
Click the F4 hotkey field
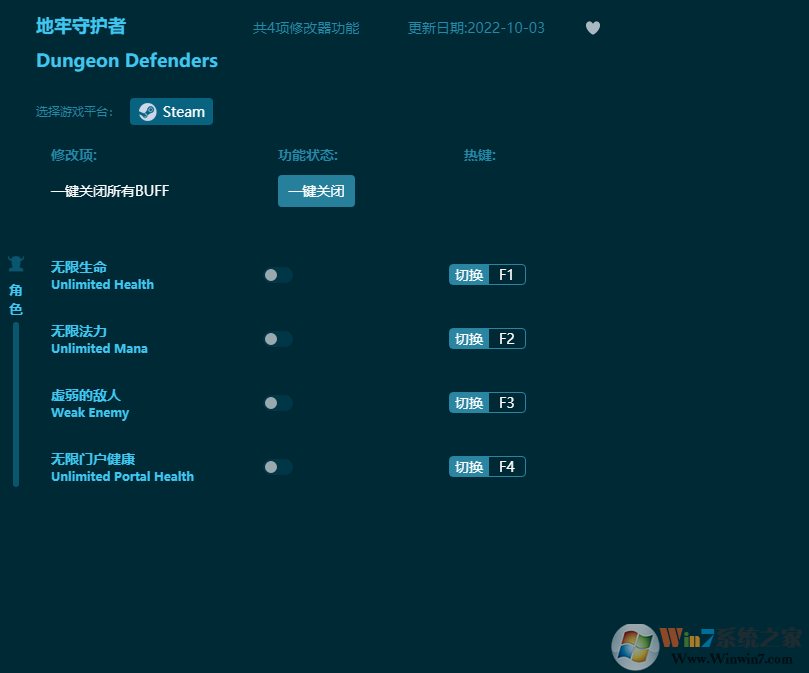click(507, 466)
